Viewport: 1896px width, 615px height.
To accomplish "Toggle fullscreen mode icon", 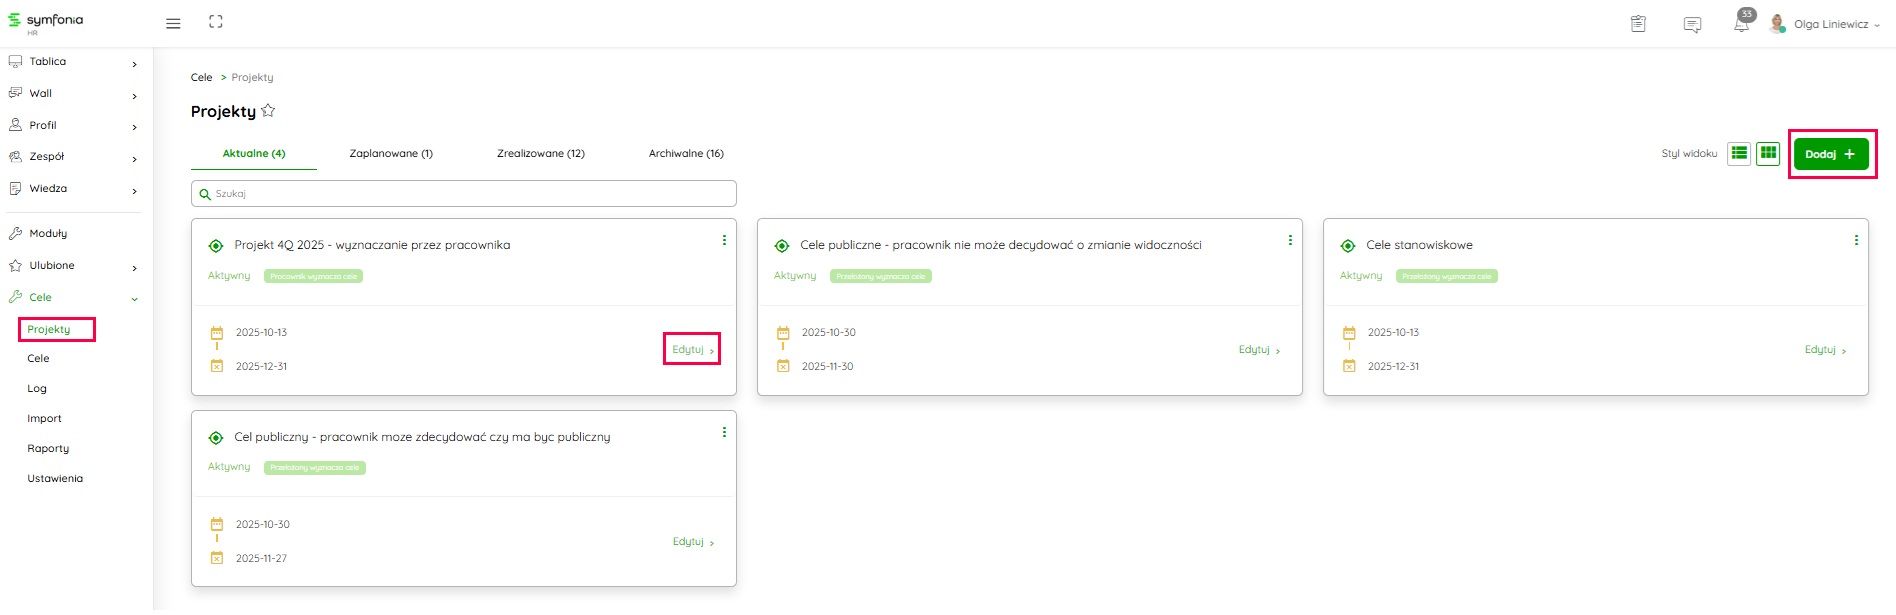I will 216,22.
